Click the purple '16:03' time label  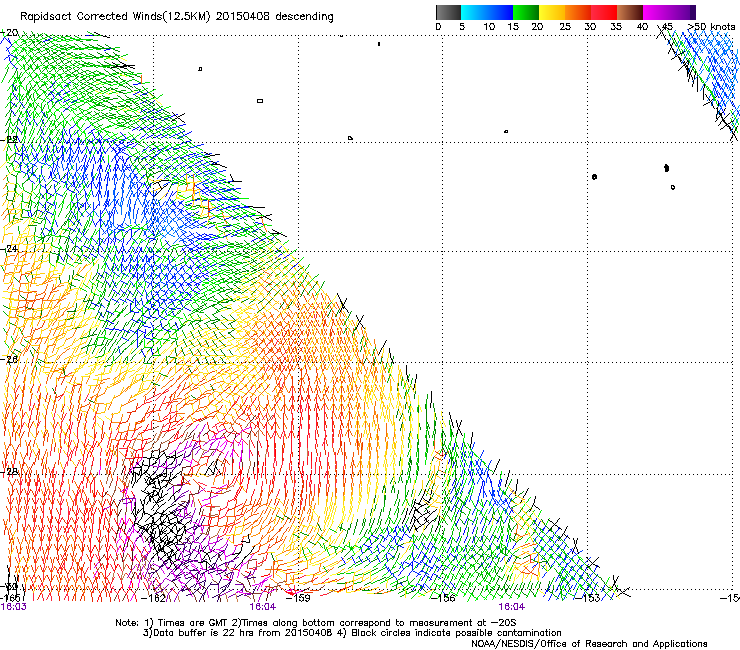click(14, 607)
